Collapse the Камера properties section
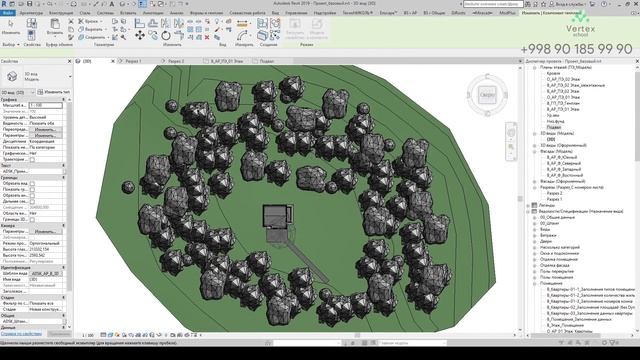The image size is (640, 360). [63, 226]
